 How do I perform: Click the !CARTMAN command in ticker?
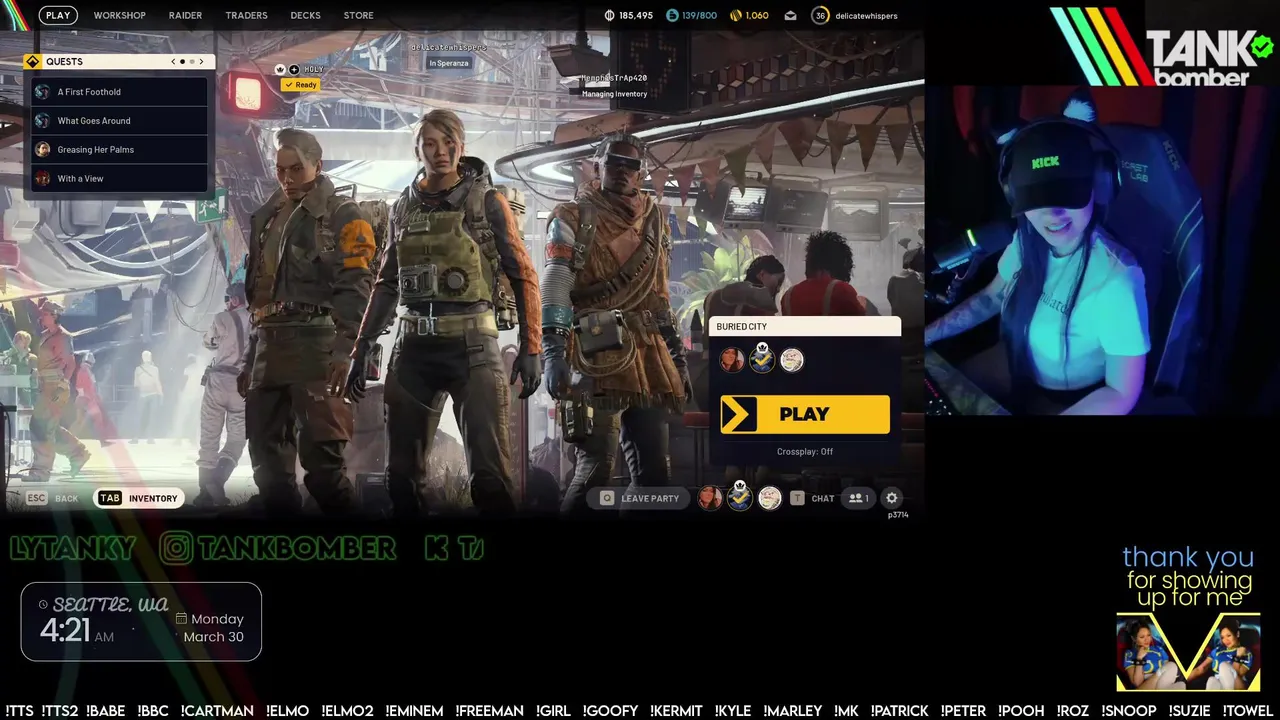(217, 711)
